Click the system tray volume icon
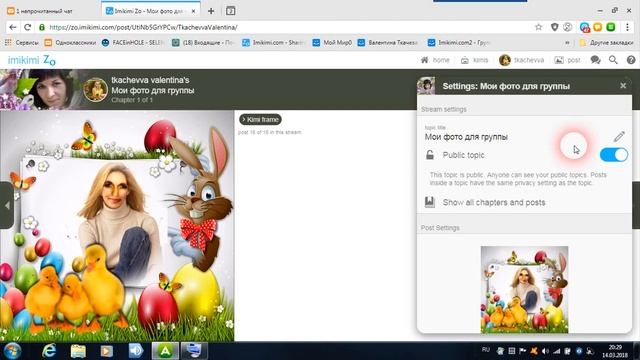Image resolution: width=640 pixels, height=360 pixels. point(545,351)
